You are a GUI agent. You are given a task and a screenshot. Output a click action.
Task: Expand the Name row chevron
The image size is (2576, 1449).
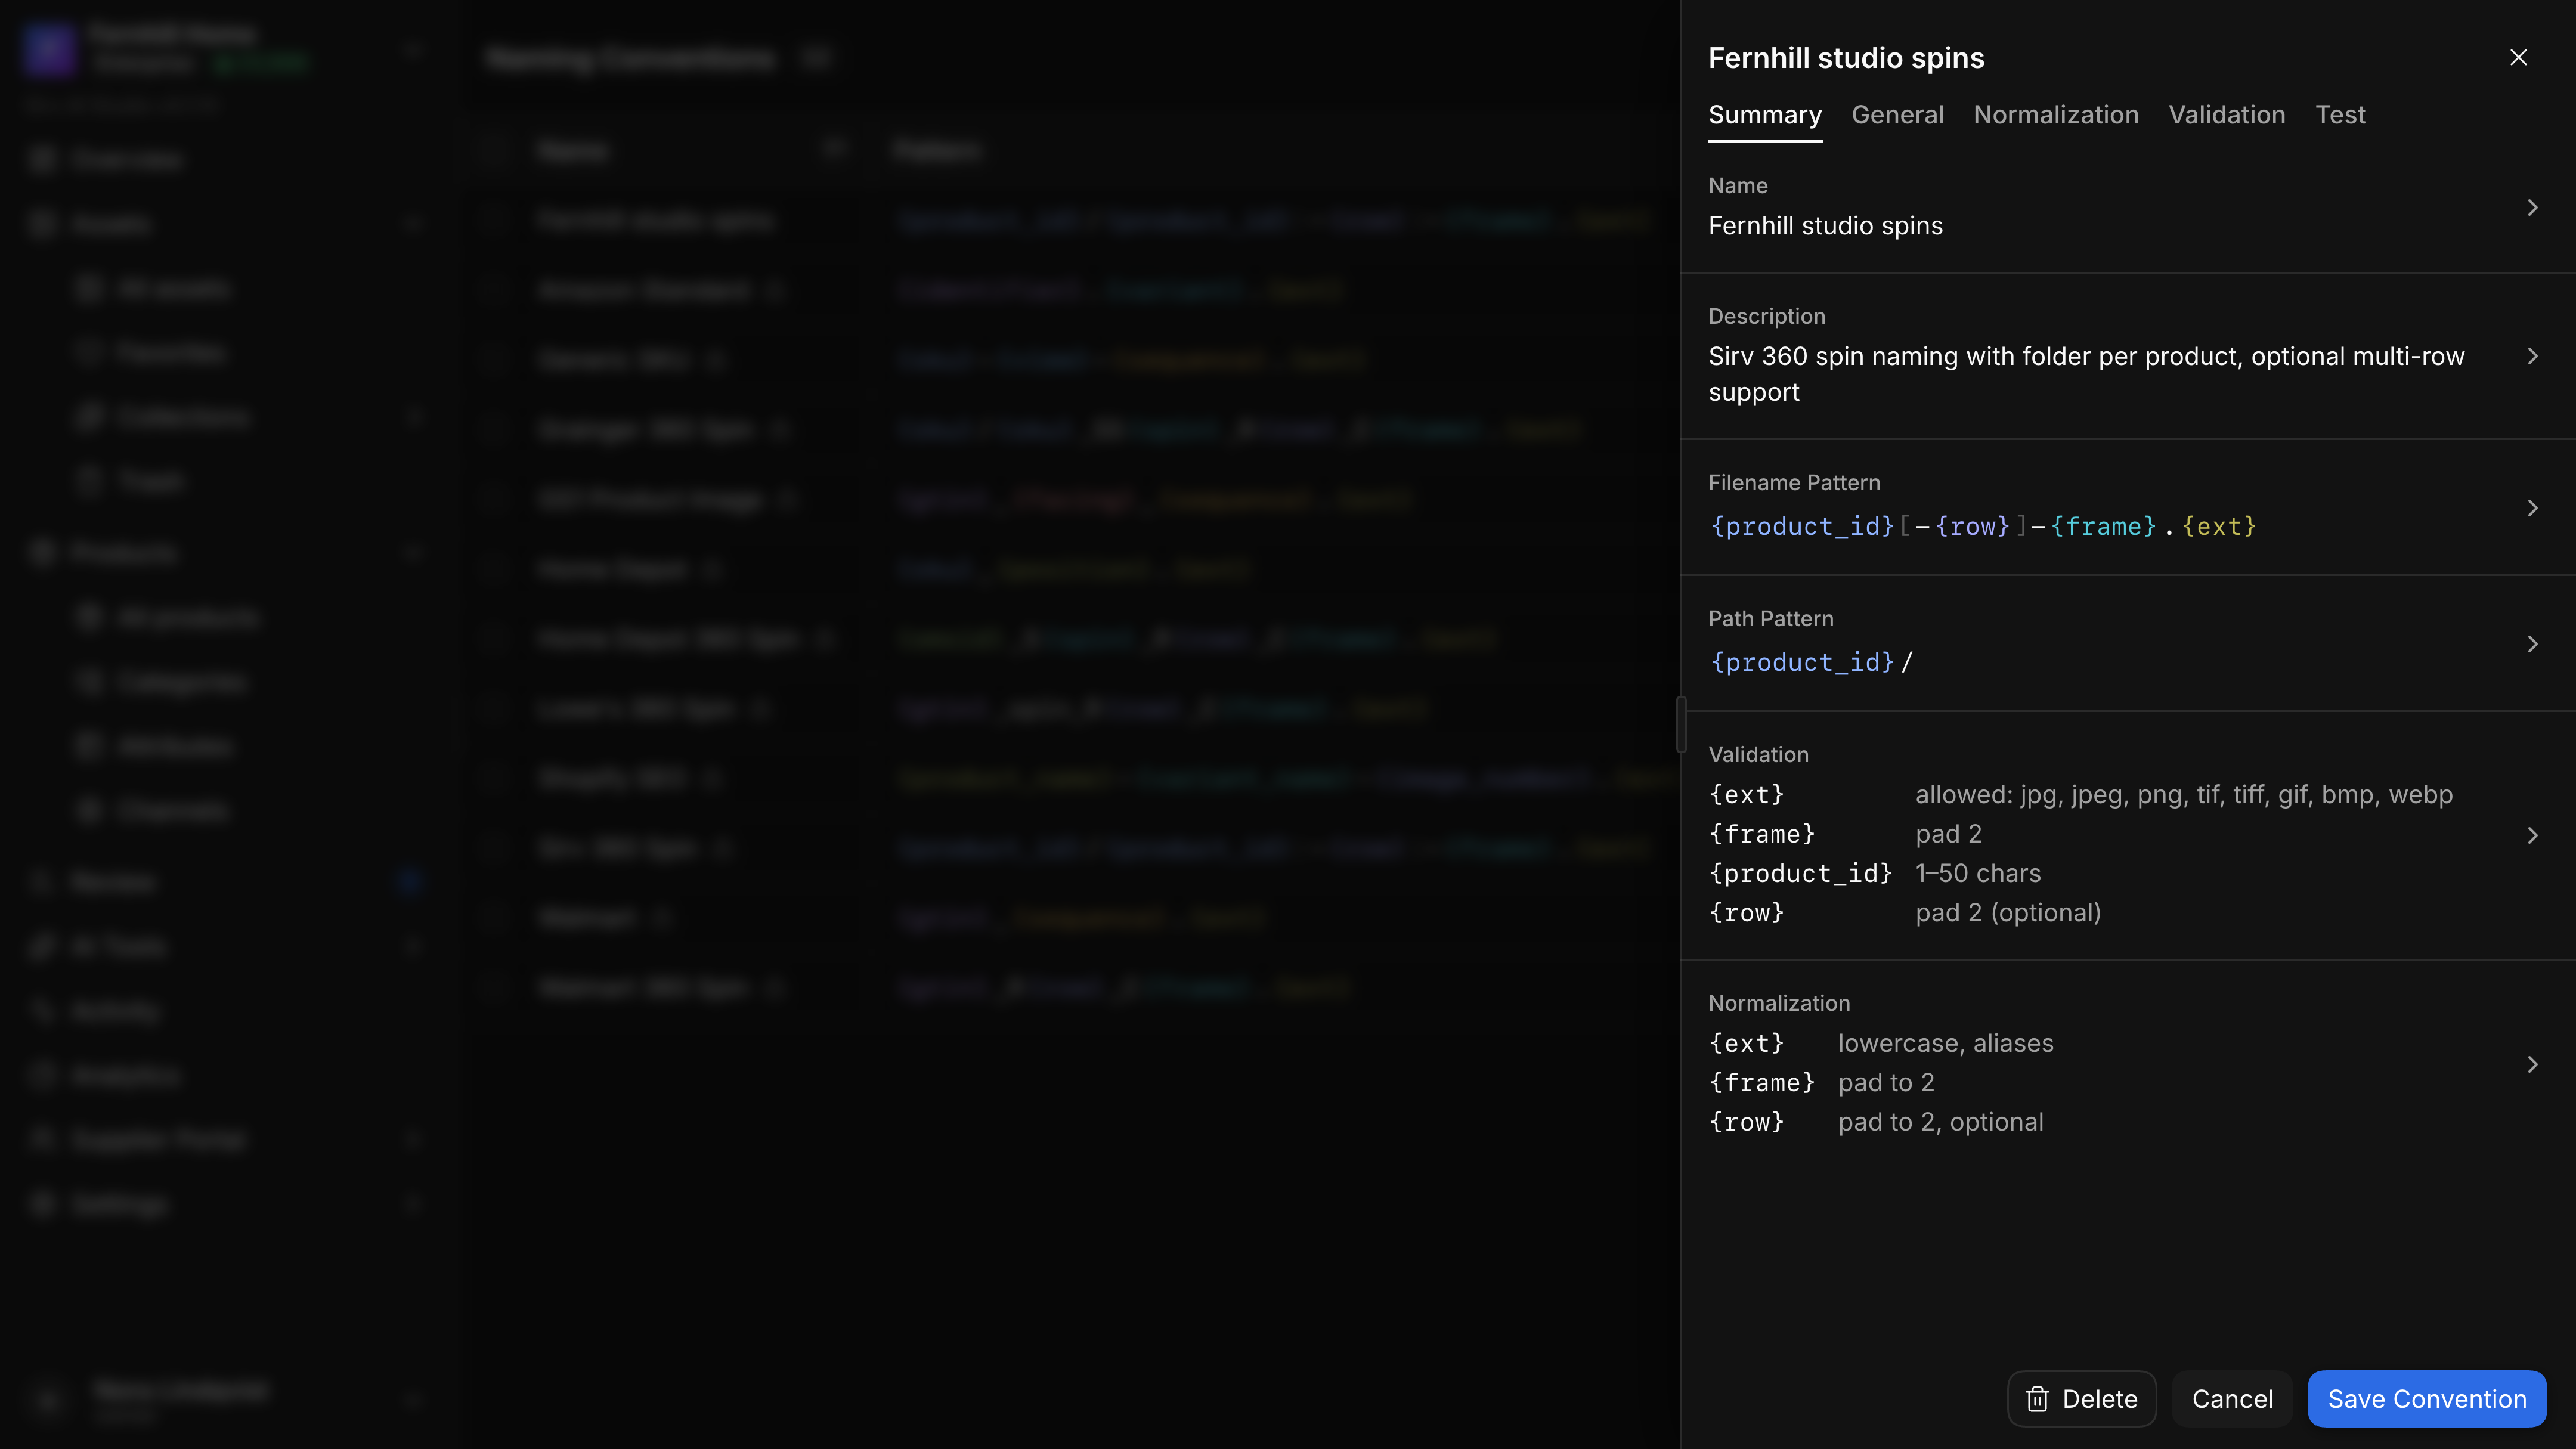[2532, 208]
